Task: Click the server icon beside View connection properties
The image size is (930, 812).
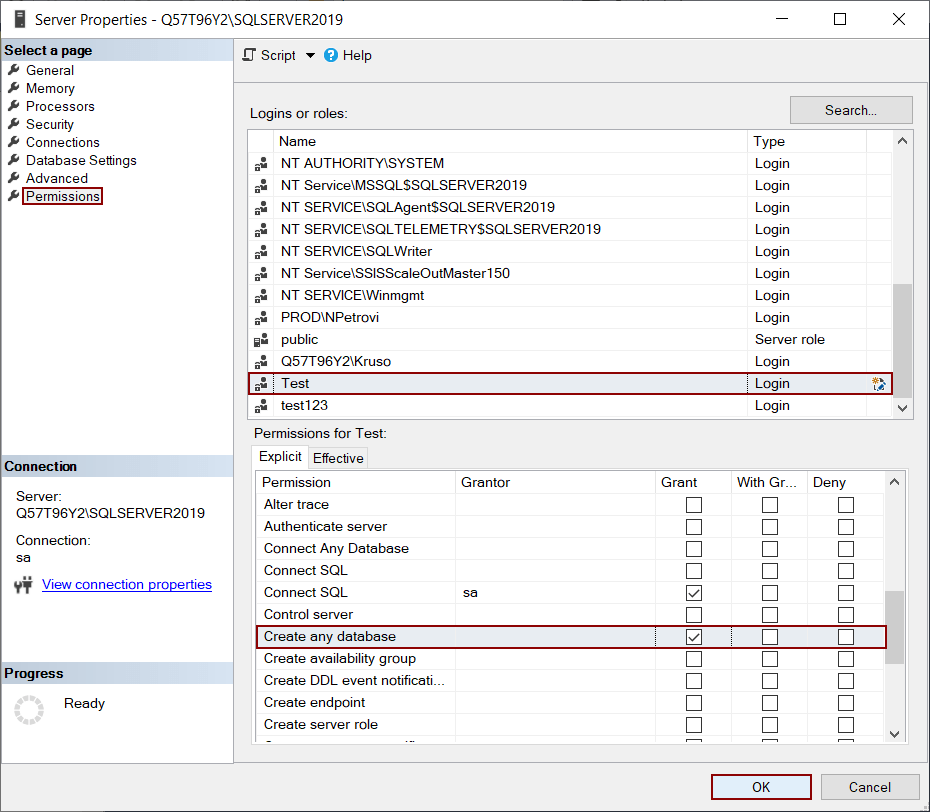Action: click(22, 584)
